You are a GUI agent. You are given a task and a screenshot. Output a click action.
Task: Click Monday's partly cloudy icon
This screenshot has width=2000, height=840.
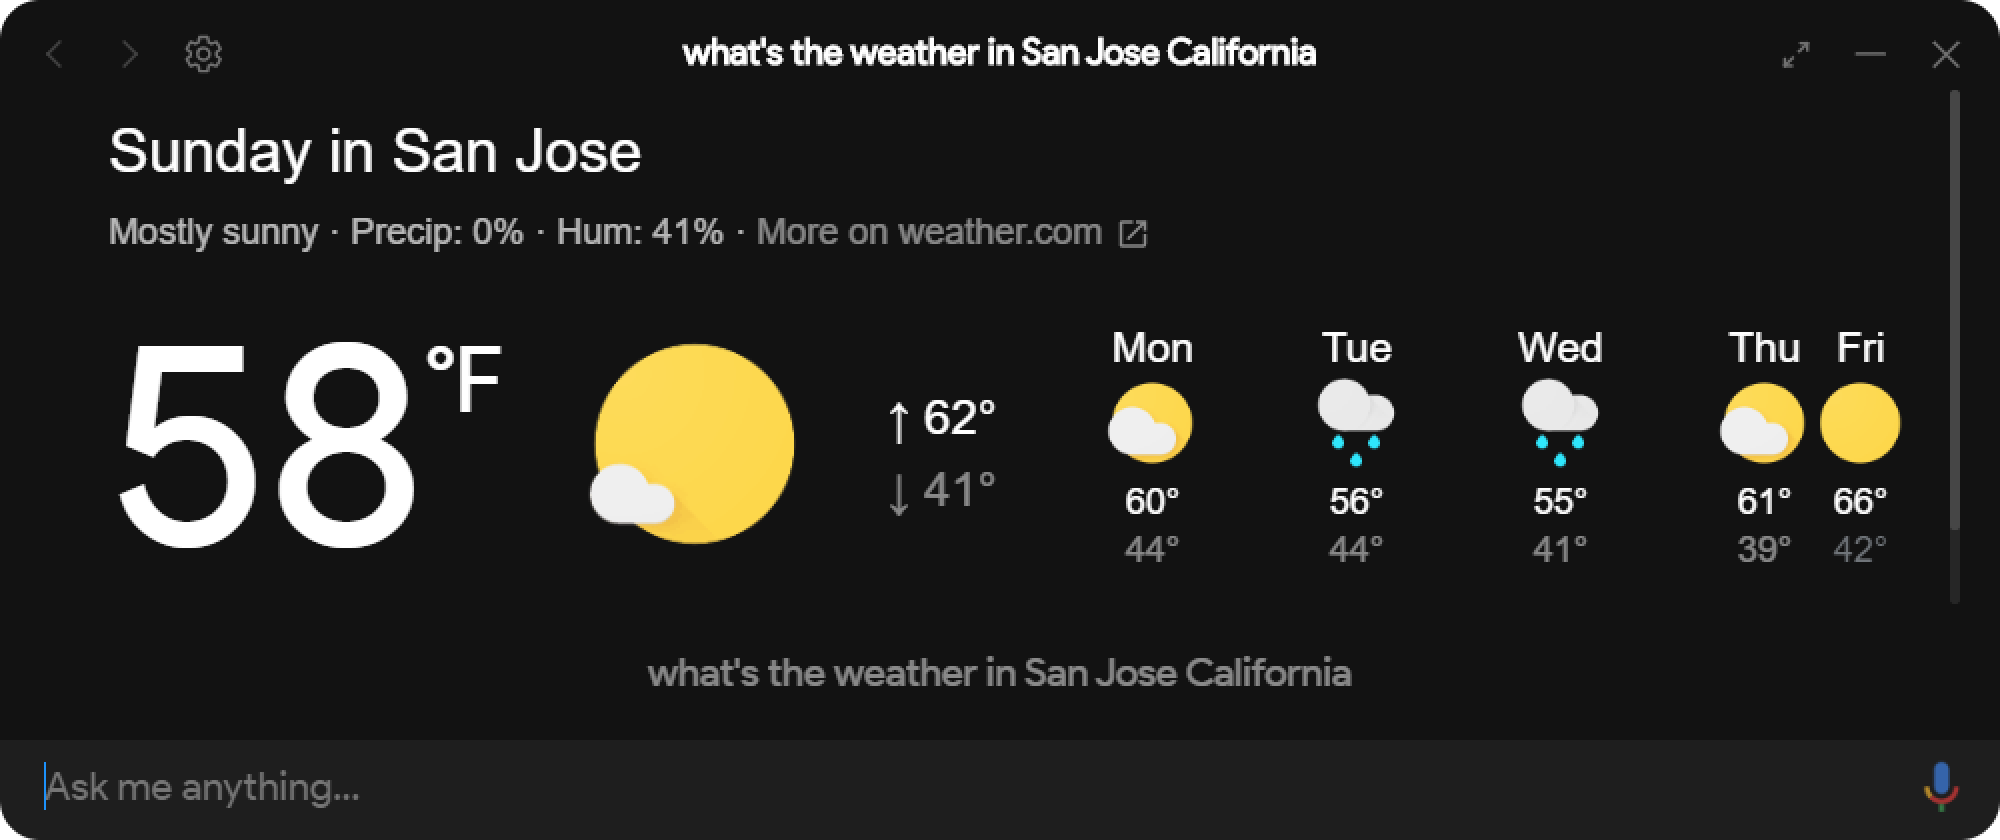(1150, 422)
